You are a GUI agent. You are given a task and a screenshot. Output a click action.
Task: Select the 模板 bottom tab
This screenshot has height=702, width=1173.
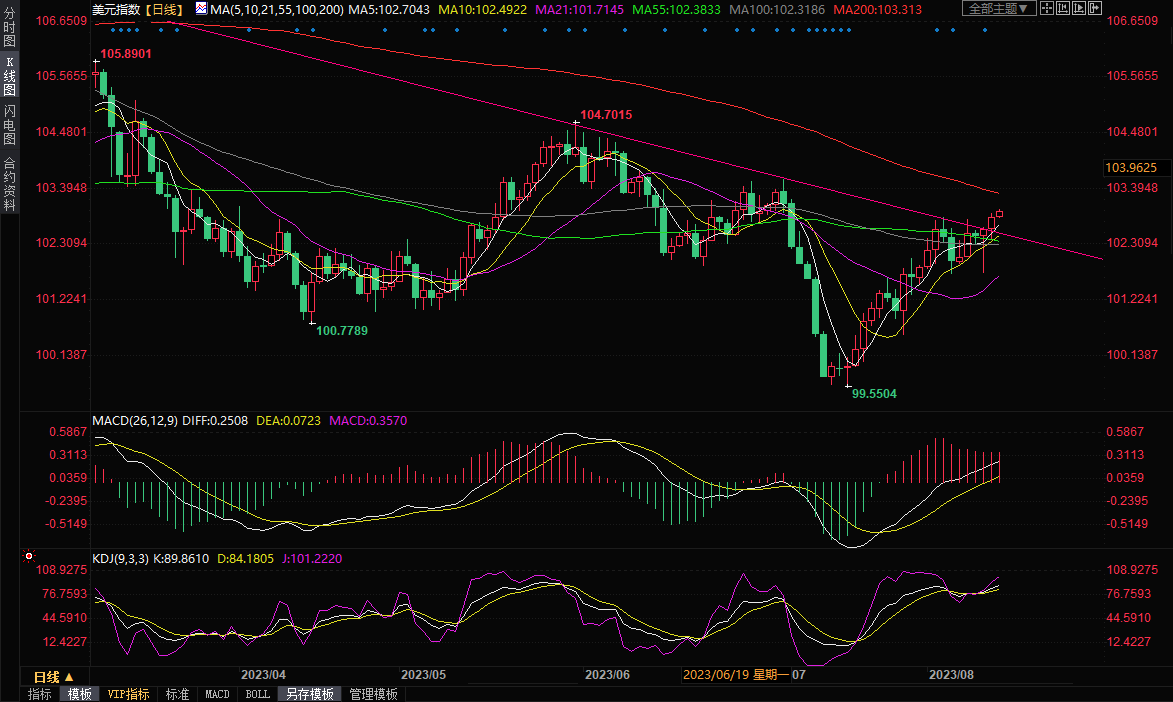79,694
